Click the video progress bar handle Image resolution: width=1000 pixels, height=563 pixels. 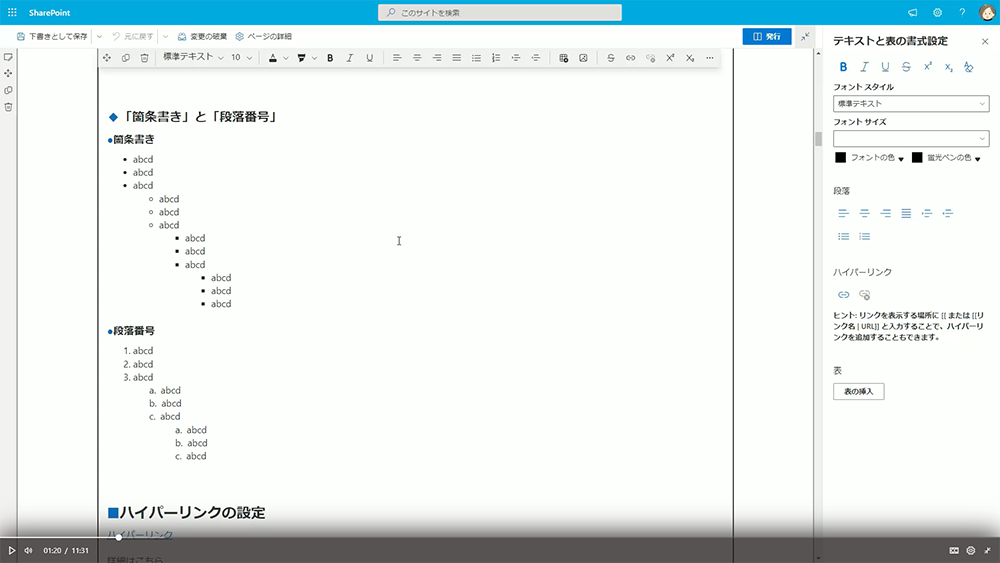pyautogui.click(x=119, y=537)
